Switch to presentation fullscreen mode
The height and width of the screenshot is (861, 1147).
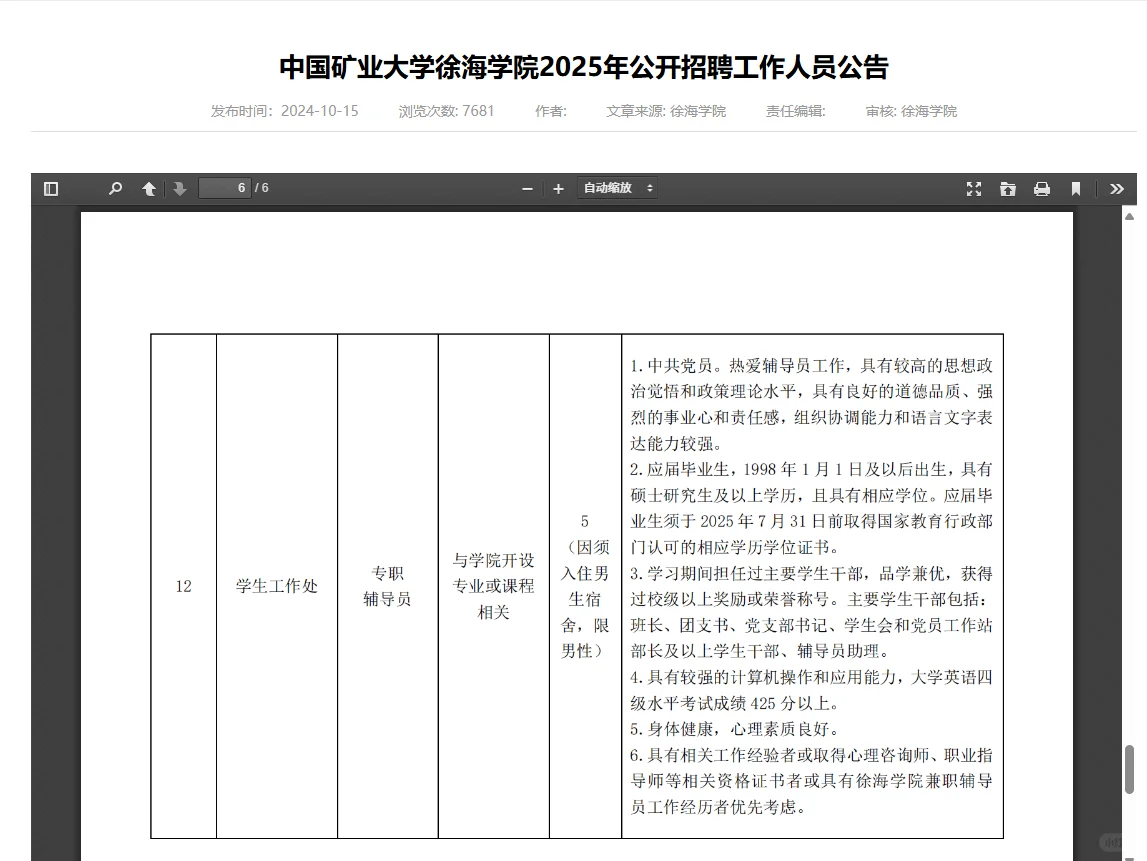974,189
